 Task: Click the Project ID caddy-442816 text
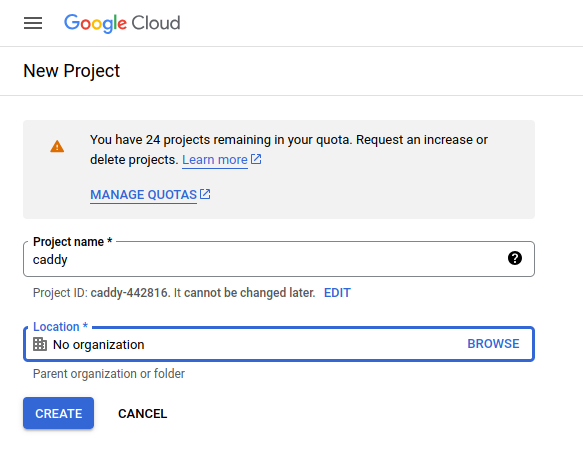tap(129, 293)
